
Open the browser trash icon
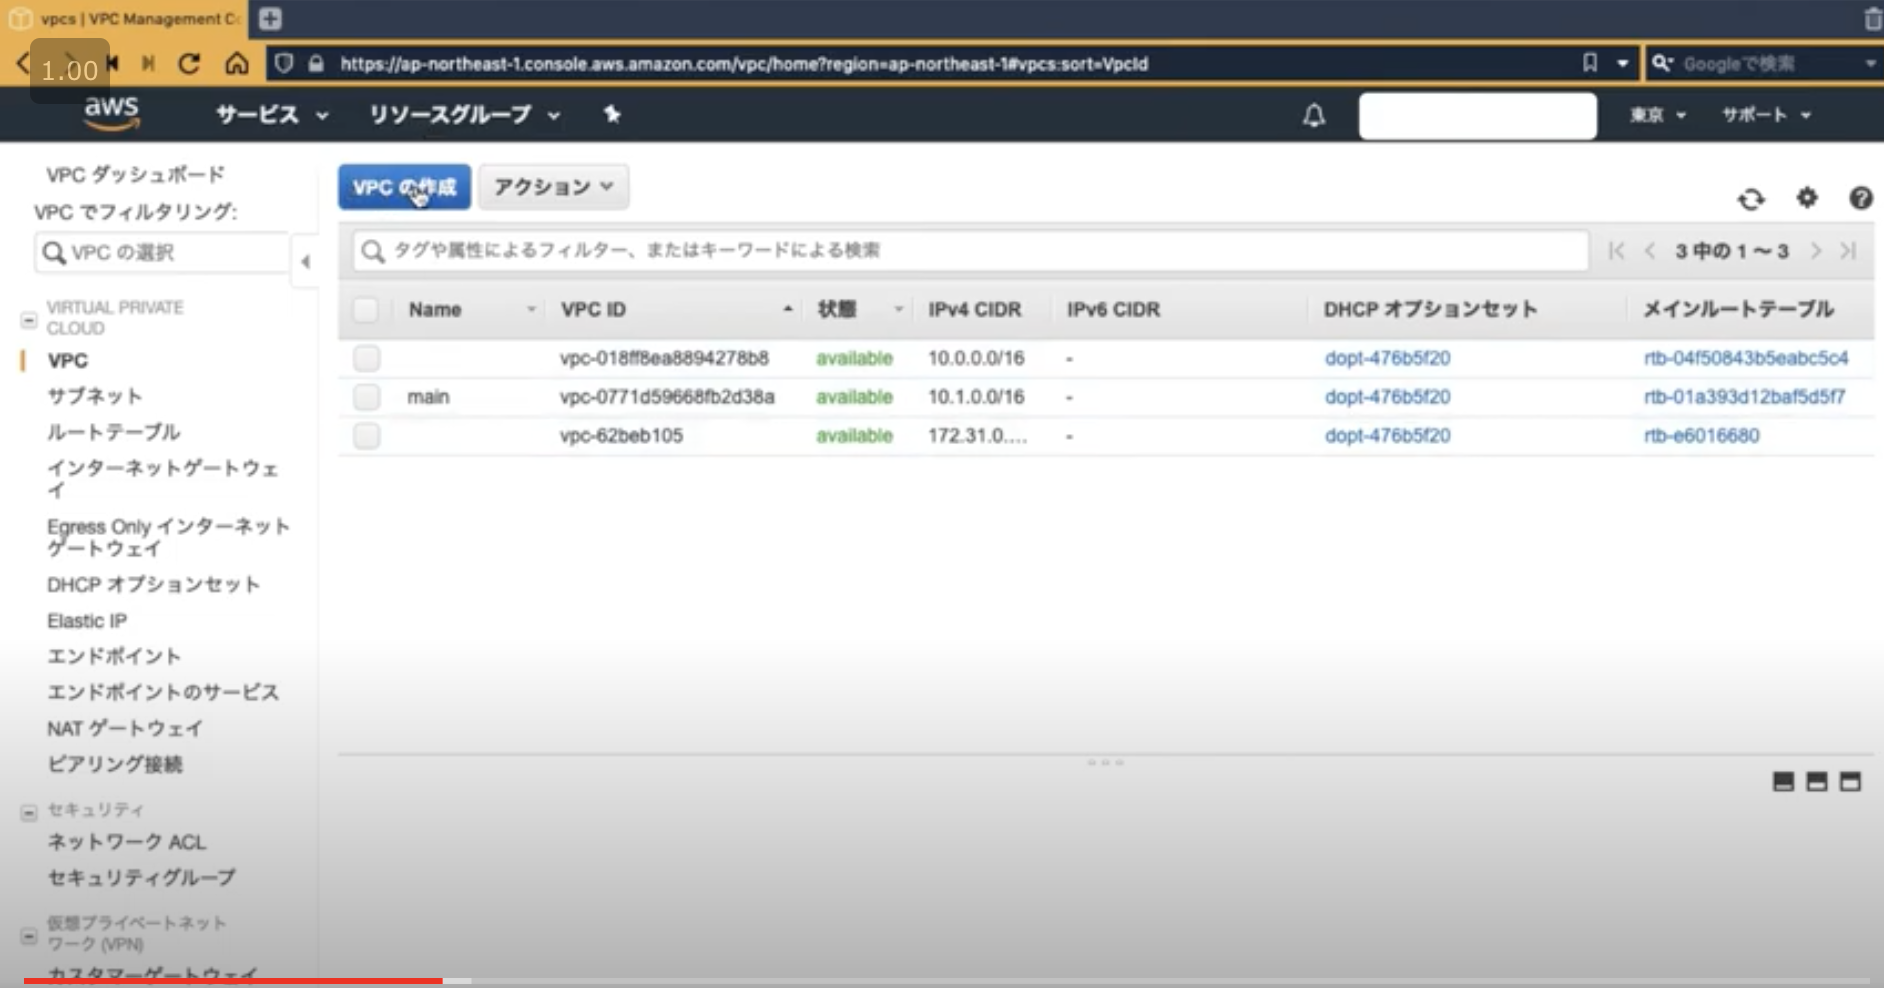(1873, 18)
